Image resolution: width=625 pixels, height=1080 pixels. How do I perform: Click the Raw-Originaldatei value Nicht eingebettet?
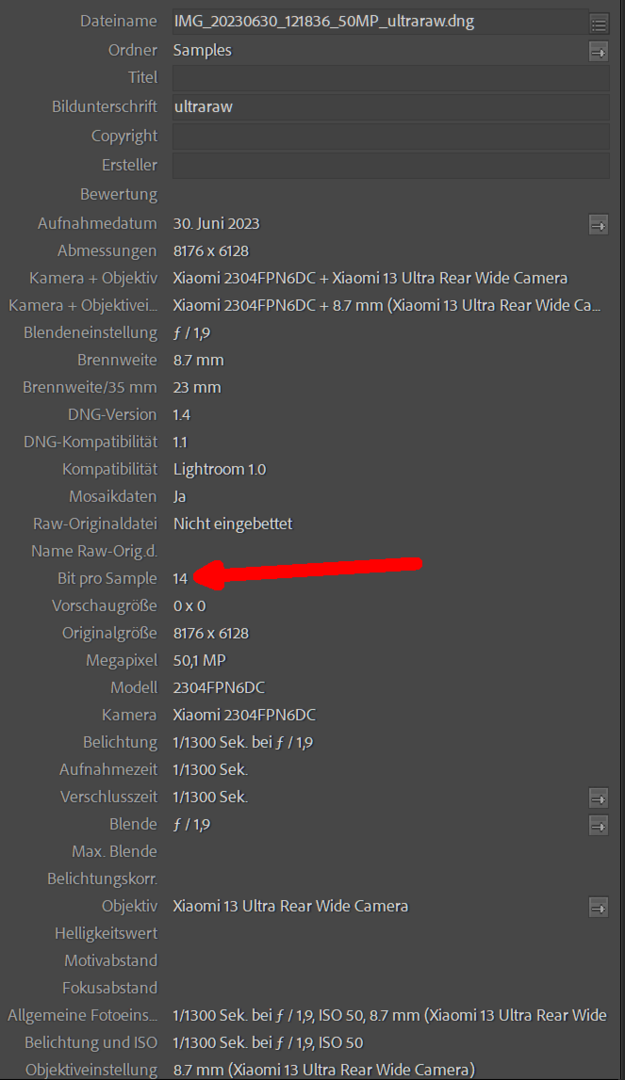[x=232, y=523]
